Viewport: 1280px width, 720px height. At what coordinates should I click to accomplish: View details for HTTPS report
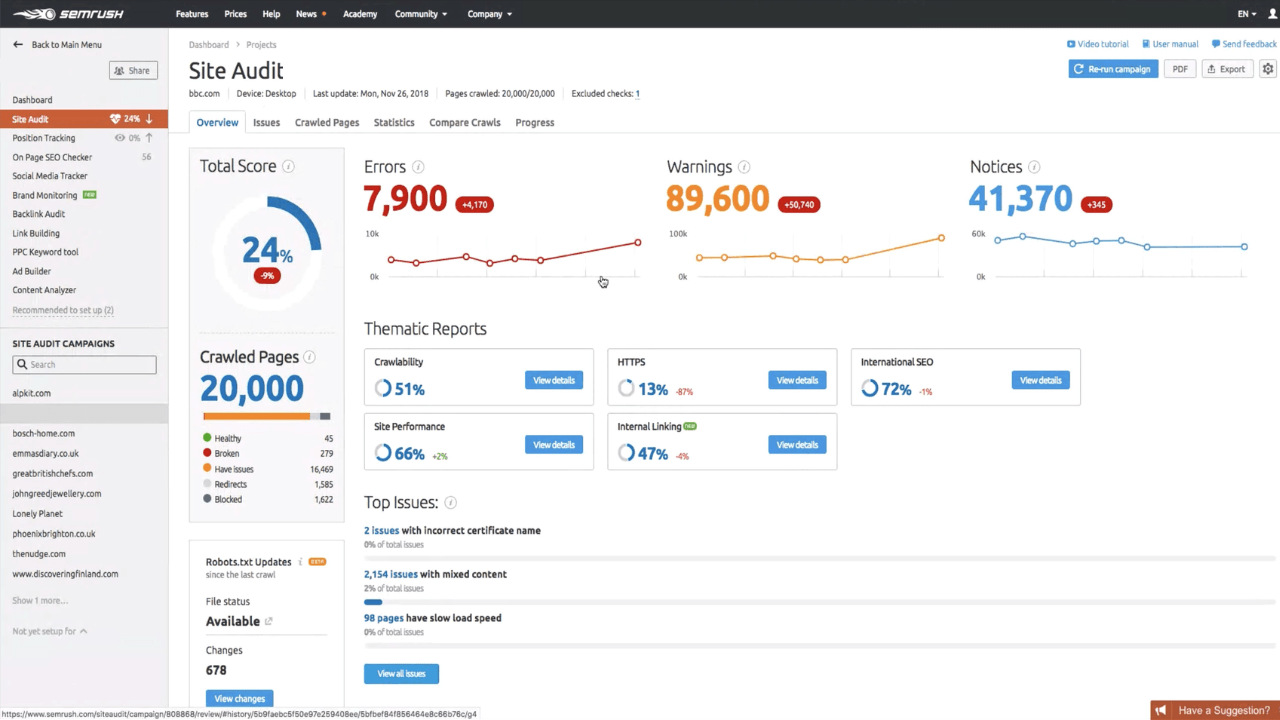pyautogui.click(x=797, y=380)
